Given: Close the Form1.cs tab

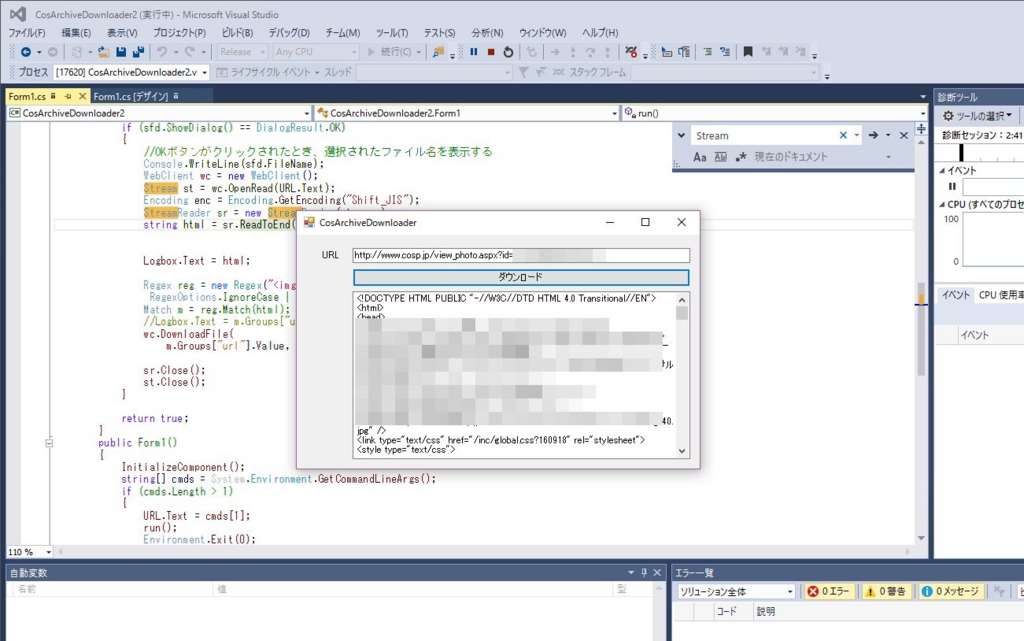Looking at the screenshot, I should coord(82,96).
